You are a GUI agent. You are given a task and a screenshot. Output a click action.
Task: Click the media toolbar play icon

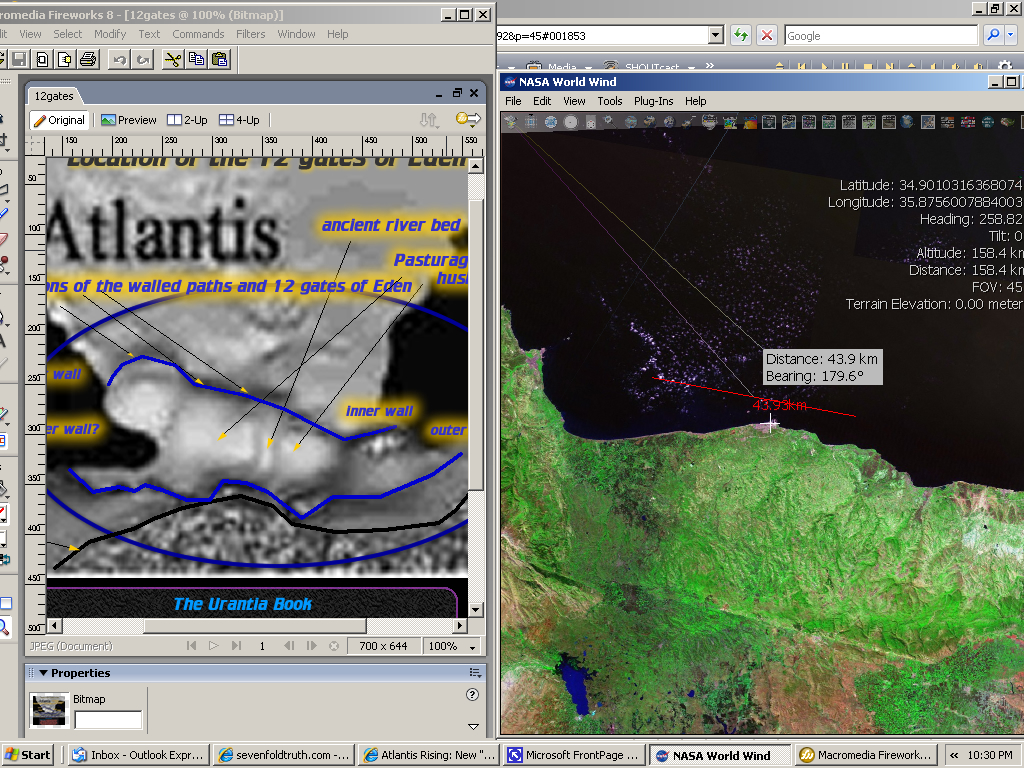824,67
